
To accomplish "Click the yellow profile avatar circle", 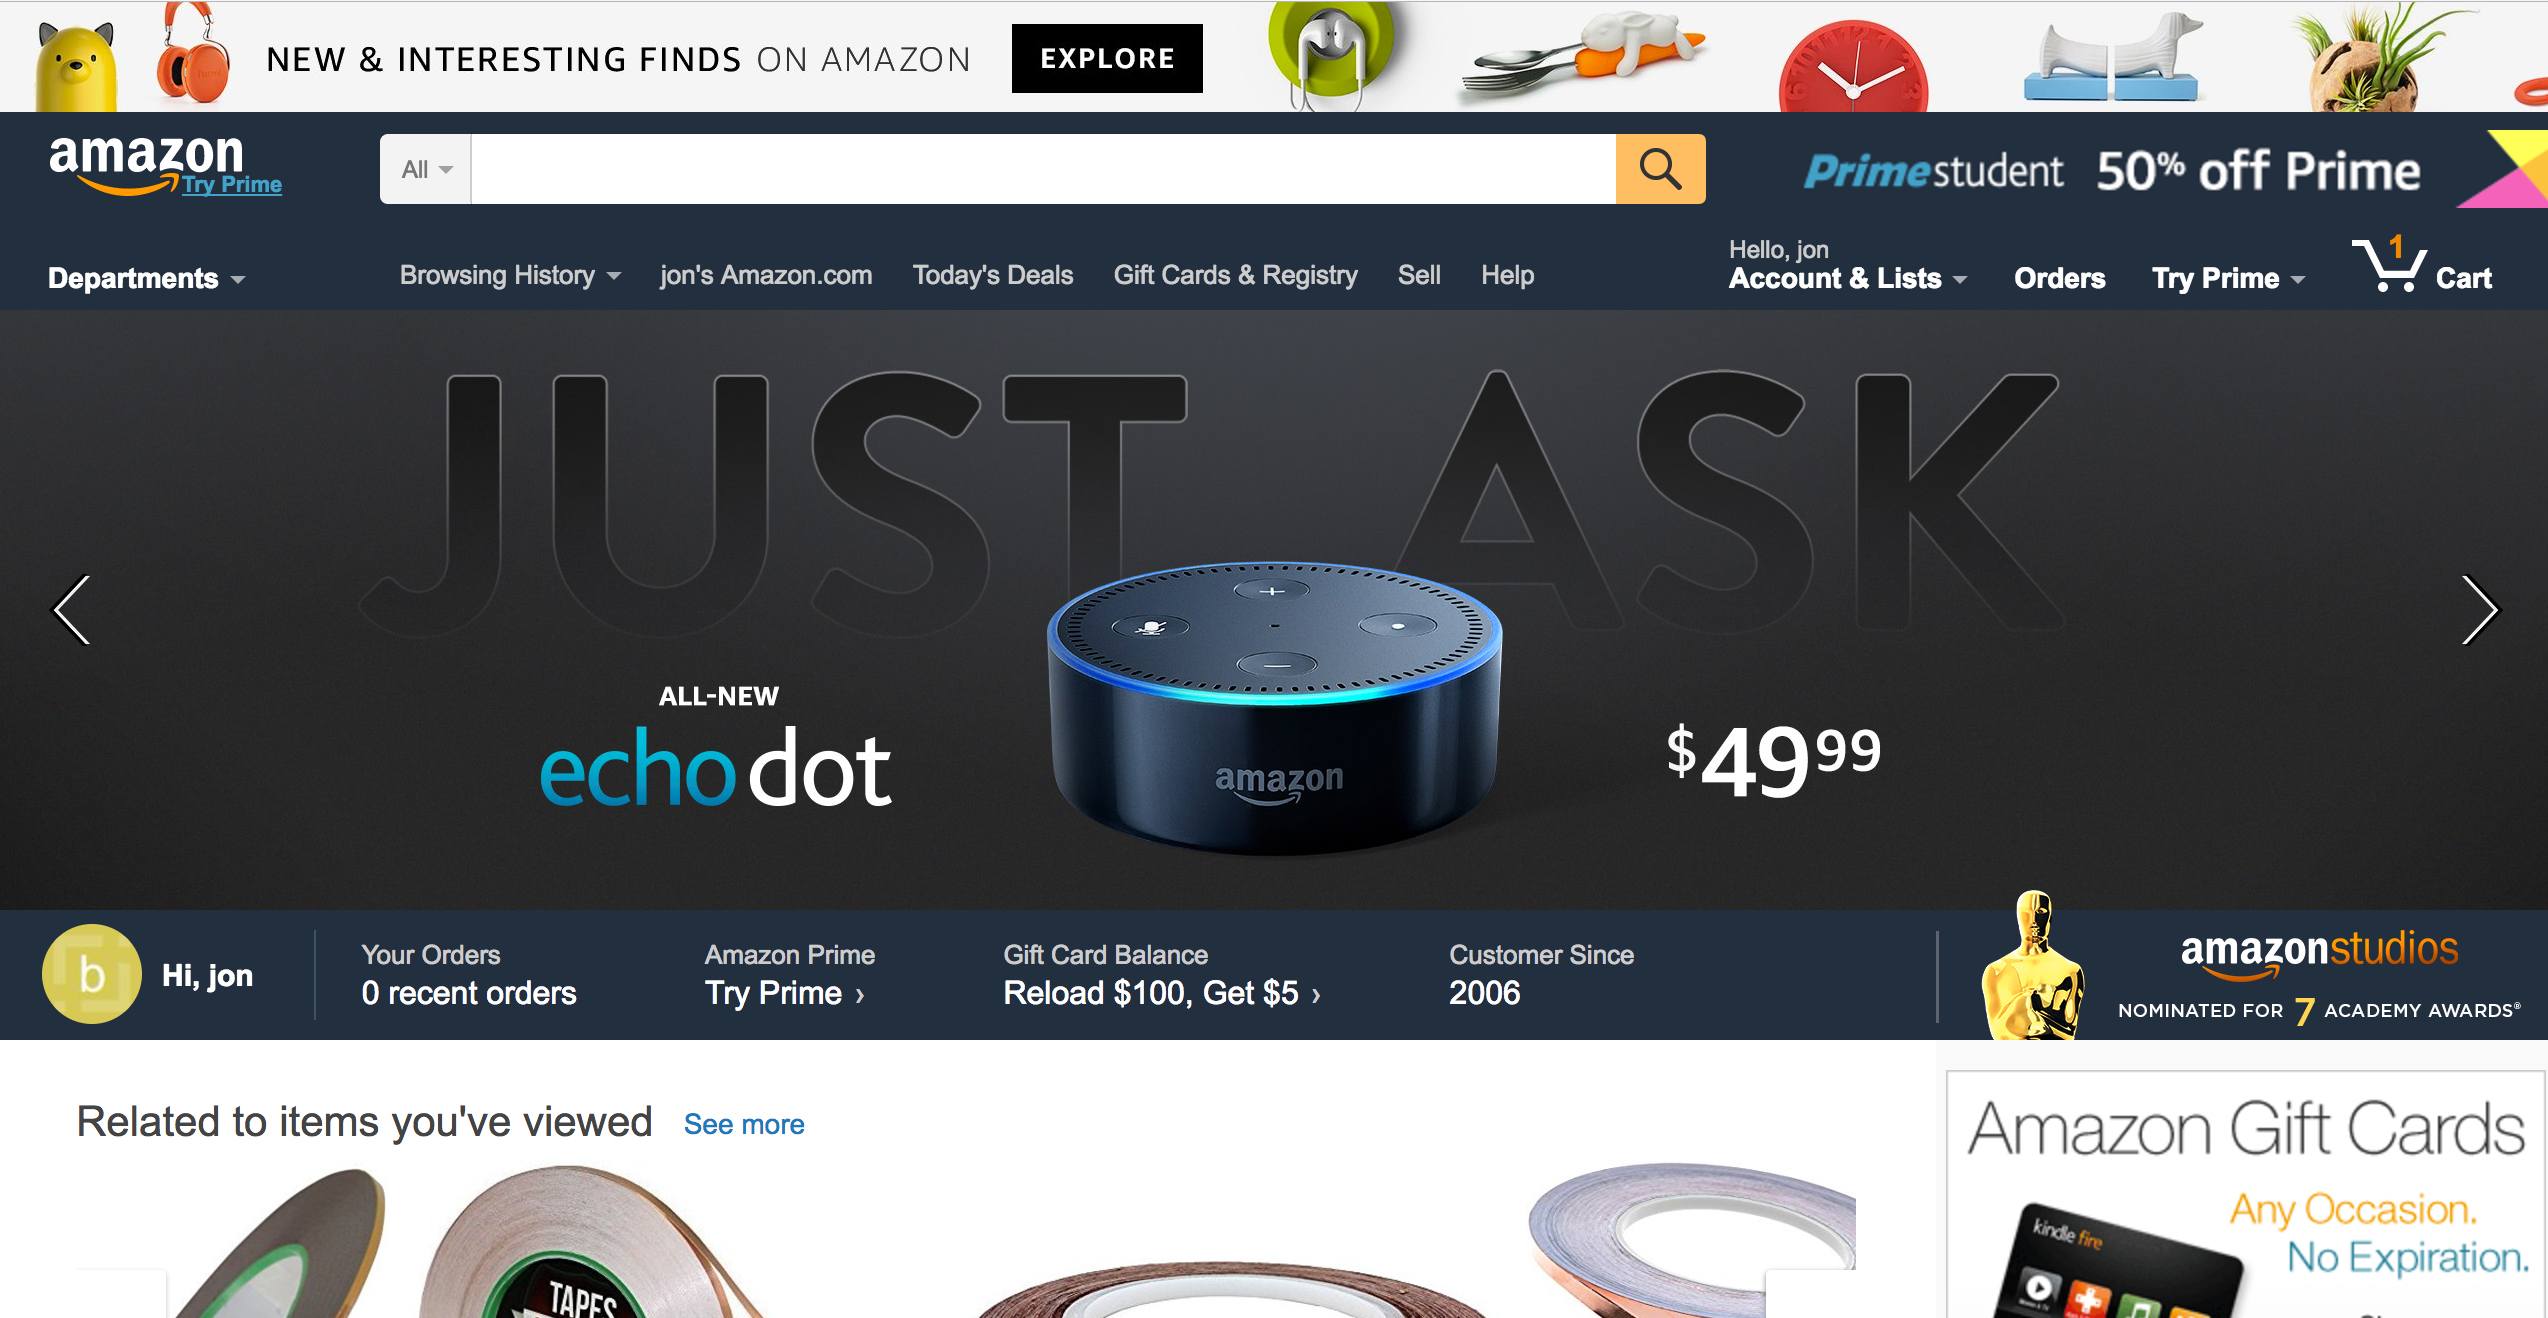I will [x=92, y=974].
